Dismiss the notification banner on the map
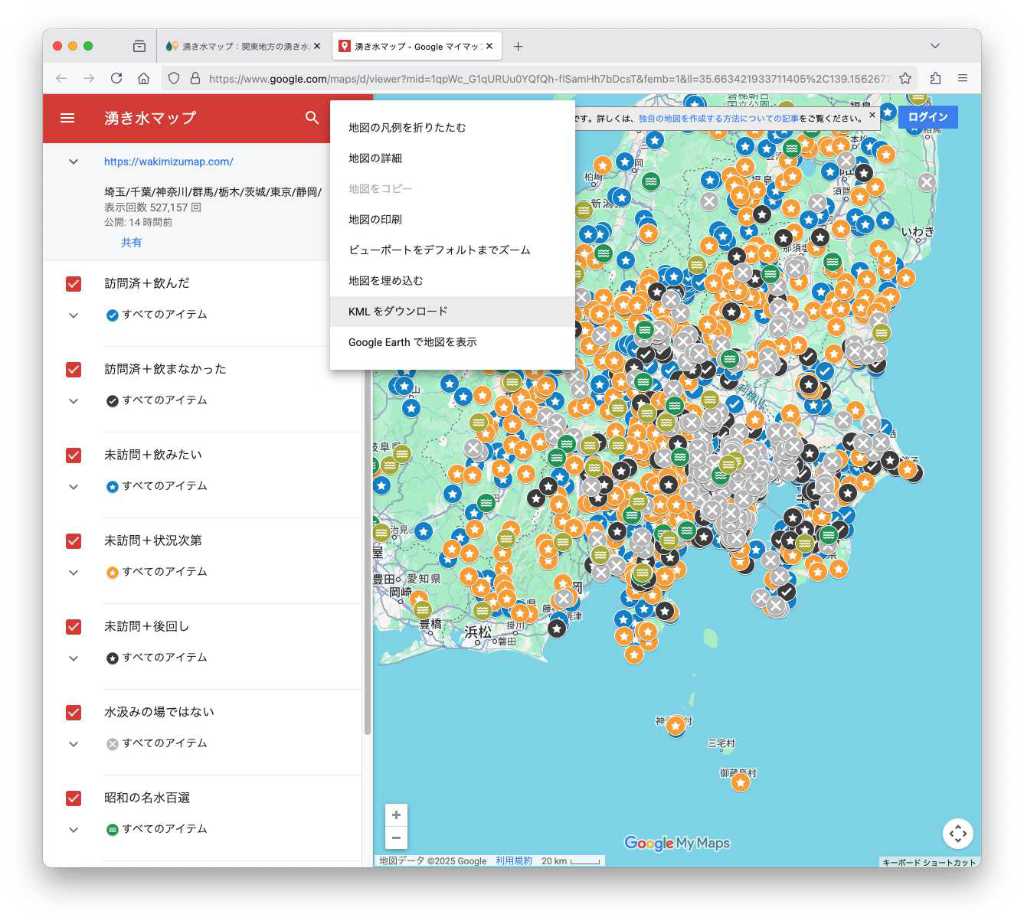Viewport: 1024px width, 924px height. pos(872,116)
